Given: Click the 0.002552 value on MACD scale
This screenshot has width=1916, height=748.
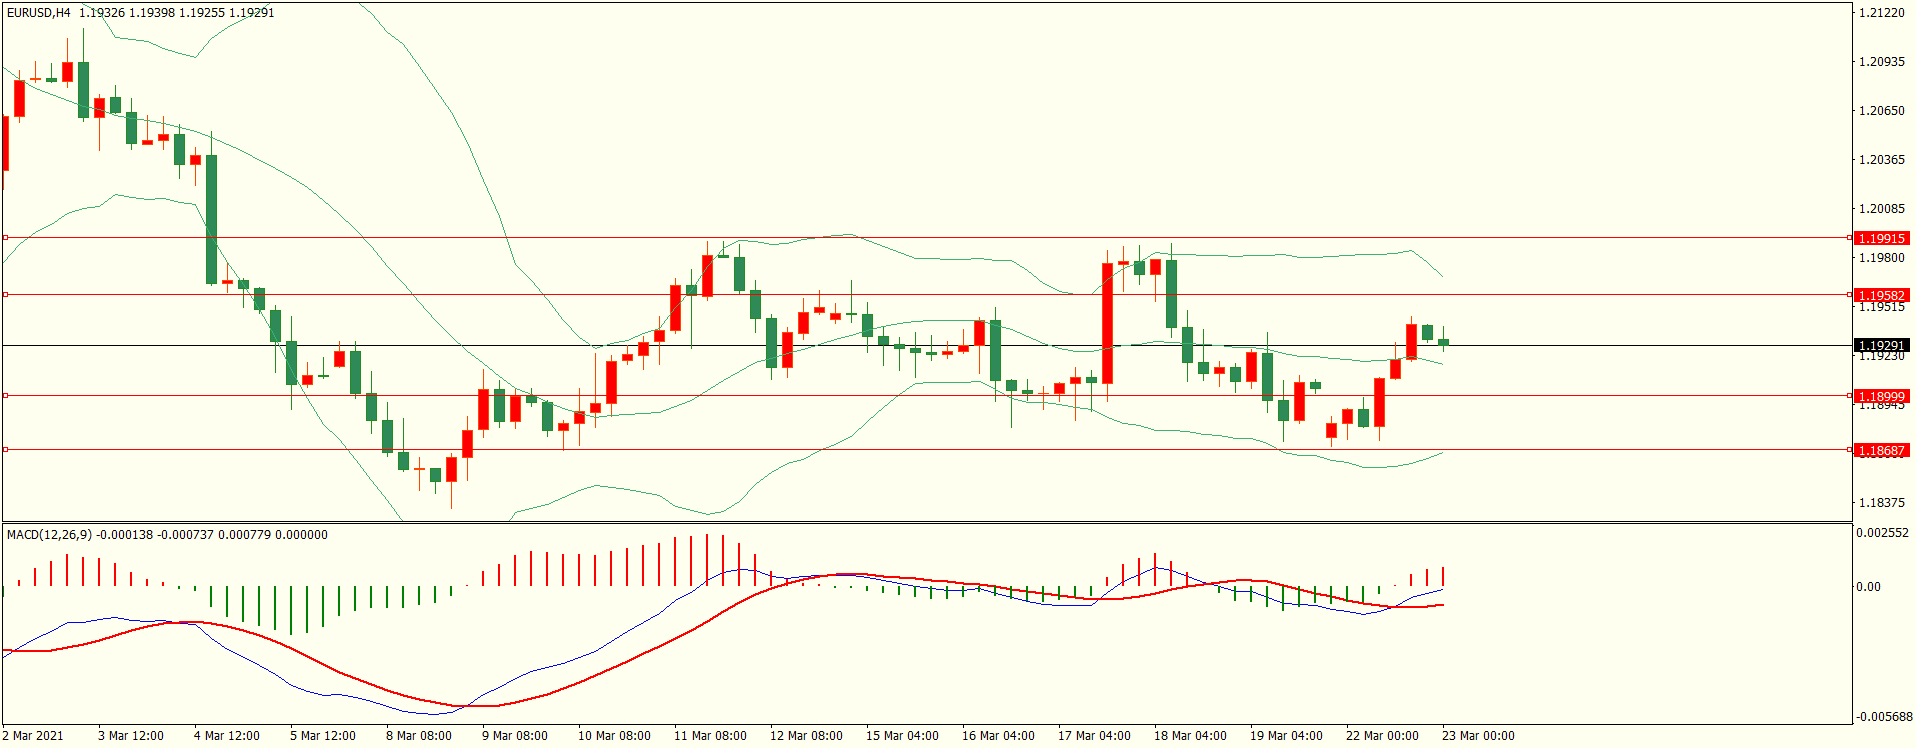Looking at the screenshot, I should tap(1882, 533).
